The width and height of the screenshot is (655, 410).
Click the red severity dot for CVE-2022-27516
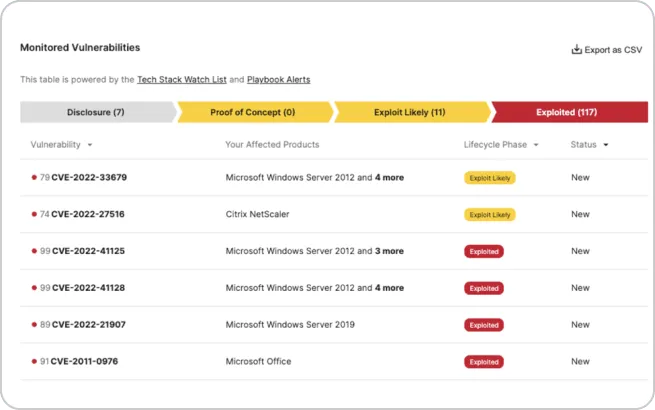coord(34,214)
